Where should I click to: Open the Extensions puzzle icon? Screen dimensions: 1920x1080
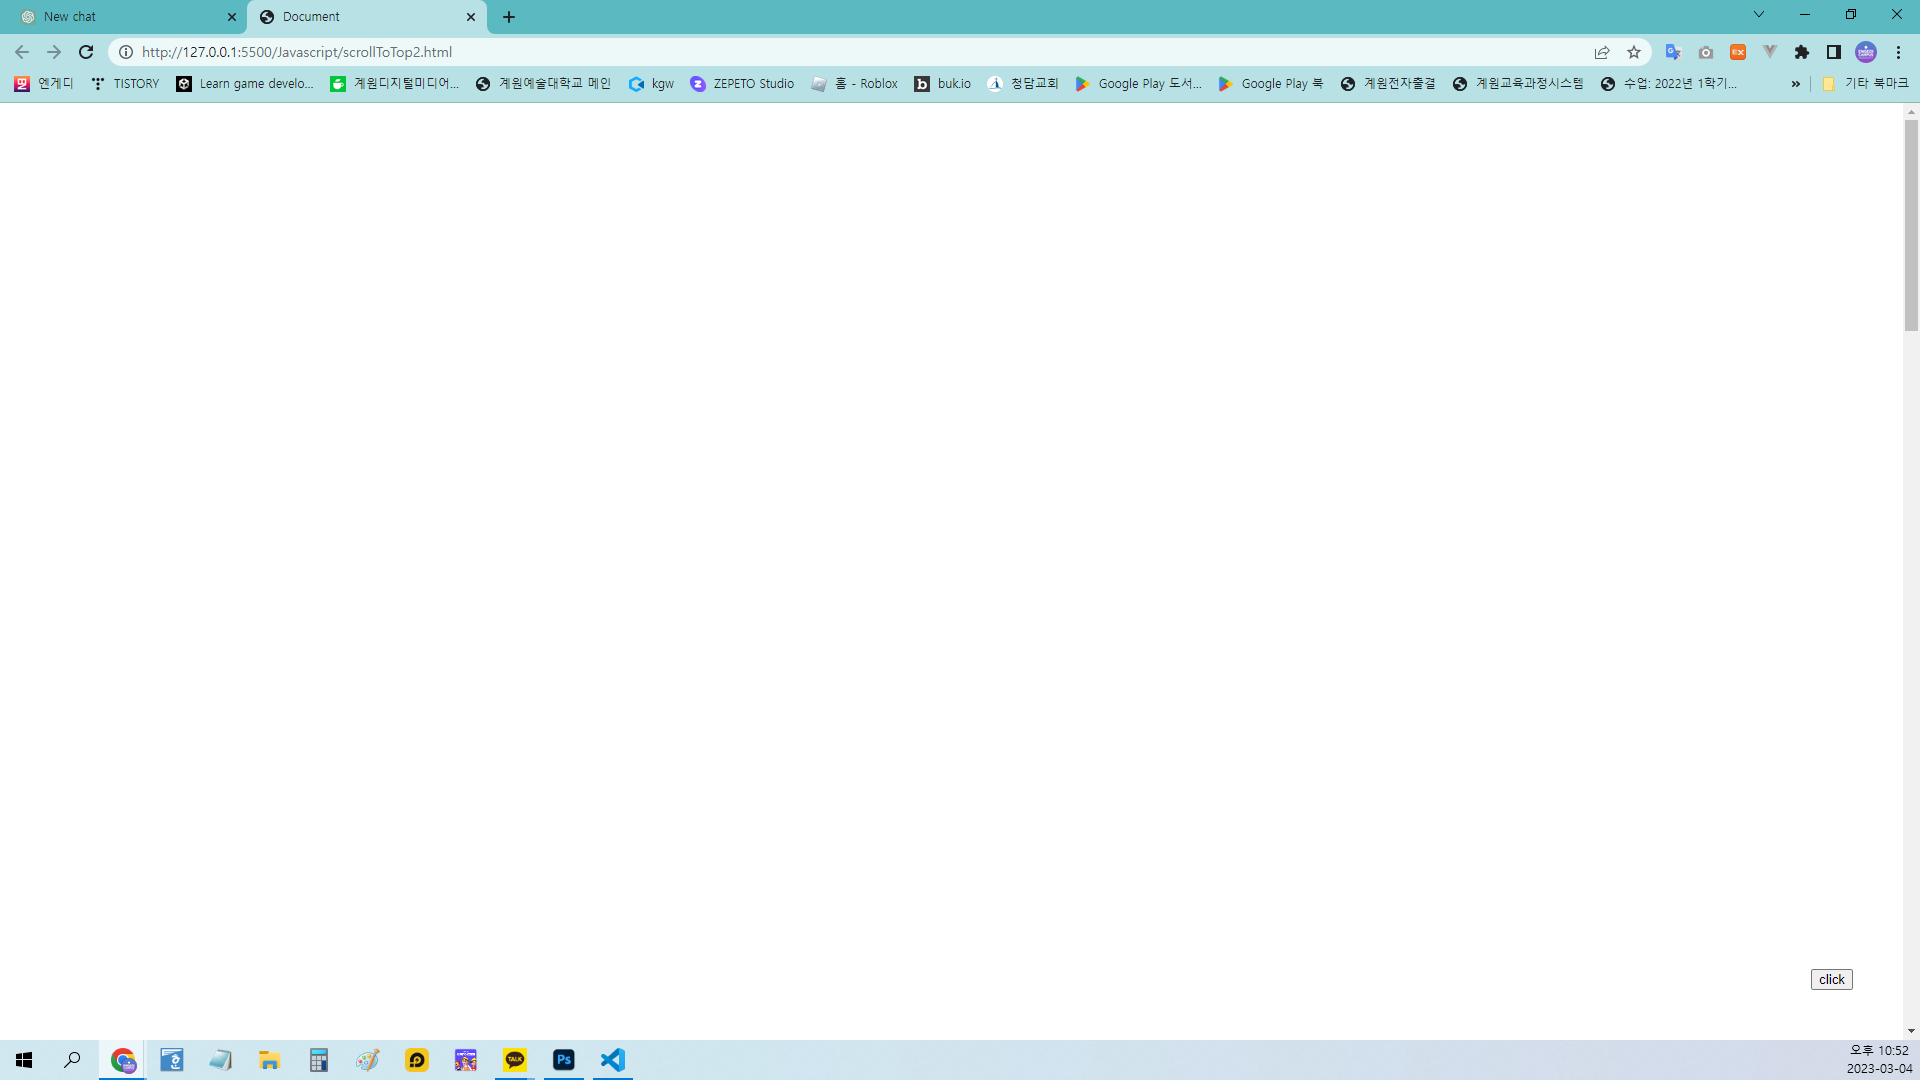pyautogui.click(x=1802, y=52)
